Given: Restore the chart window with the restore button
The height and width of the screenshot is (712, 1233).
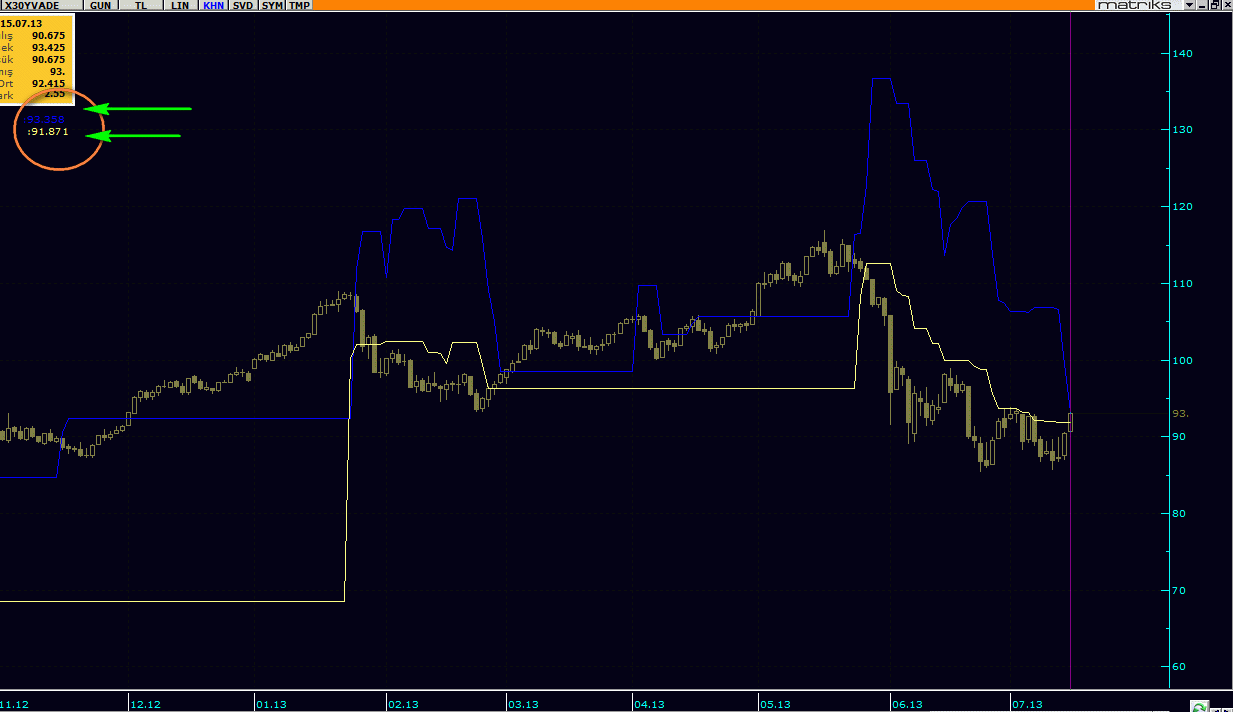Looking at the screenshot, I should click(x=1214, y=5).
